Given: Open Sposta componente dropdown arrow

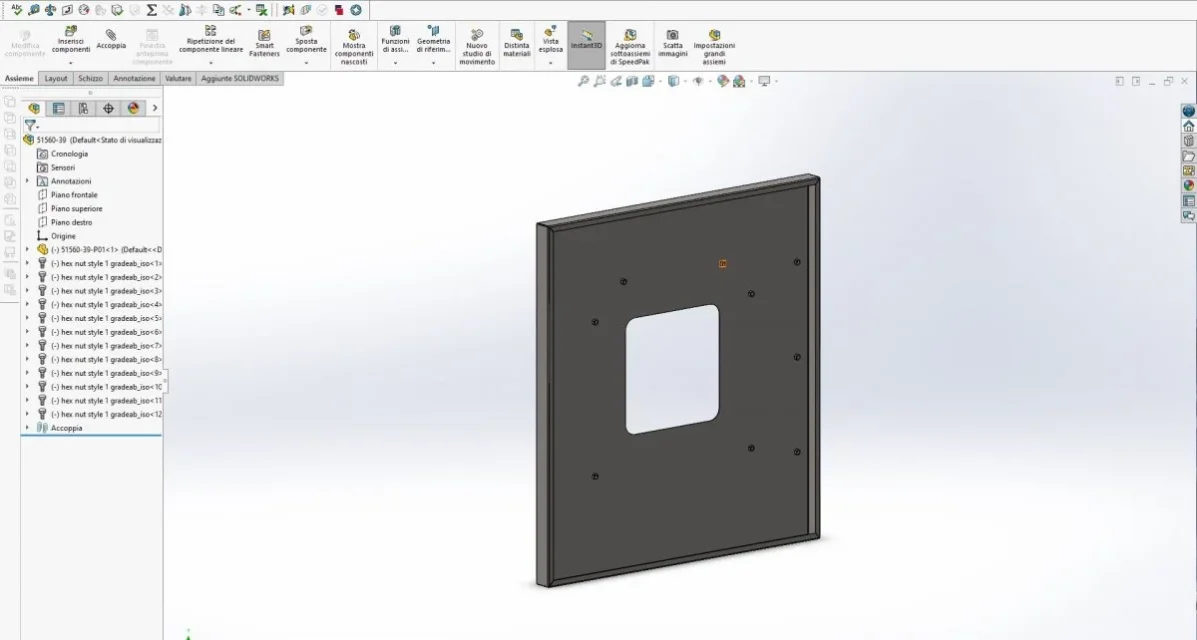Looking at the screenshot, I should pyautogui.click(x=306, y=63).
